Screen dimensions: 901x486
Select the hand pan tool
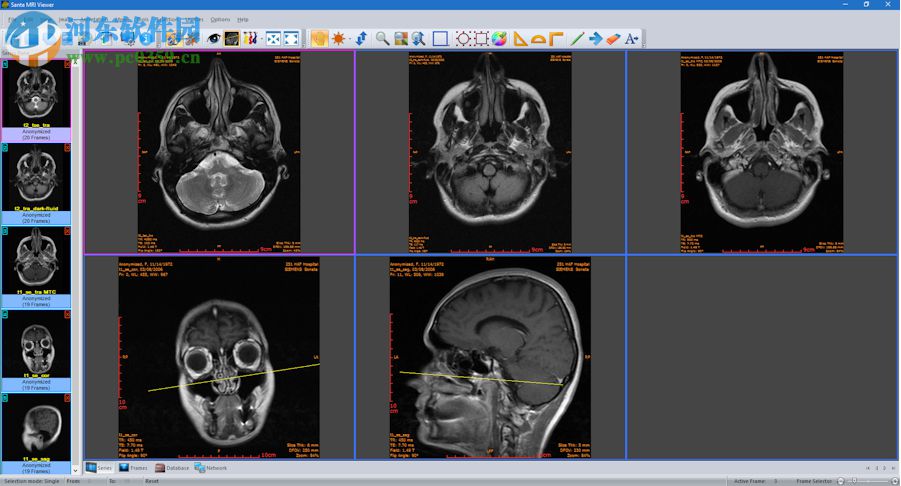pyautogui.click(x=319, y=38)
